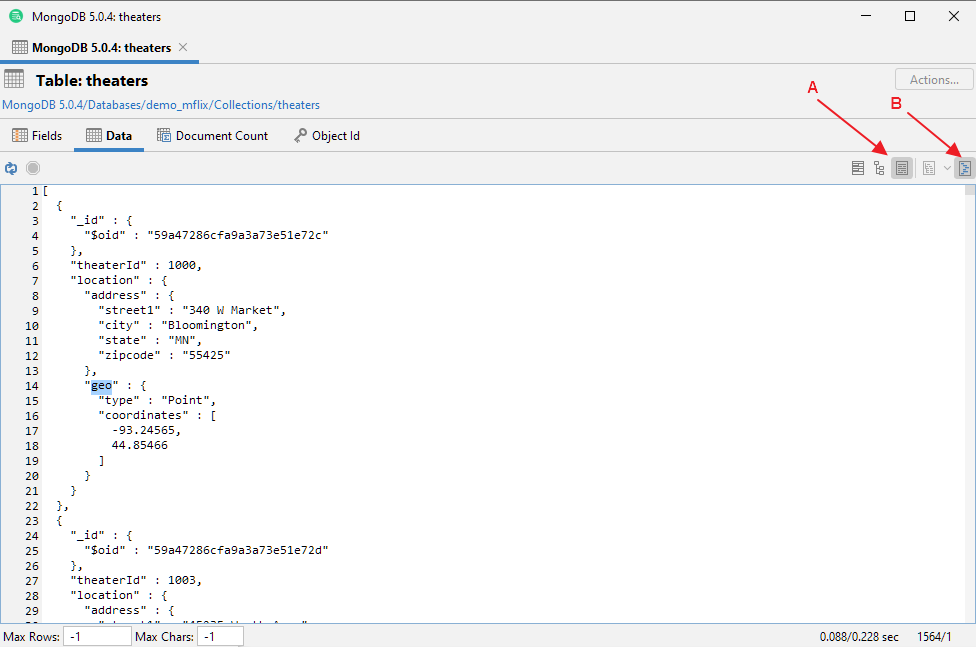Click the key icon on the Object Id tab

300,135
